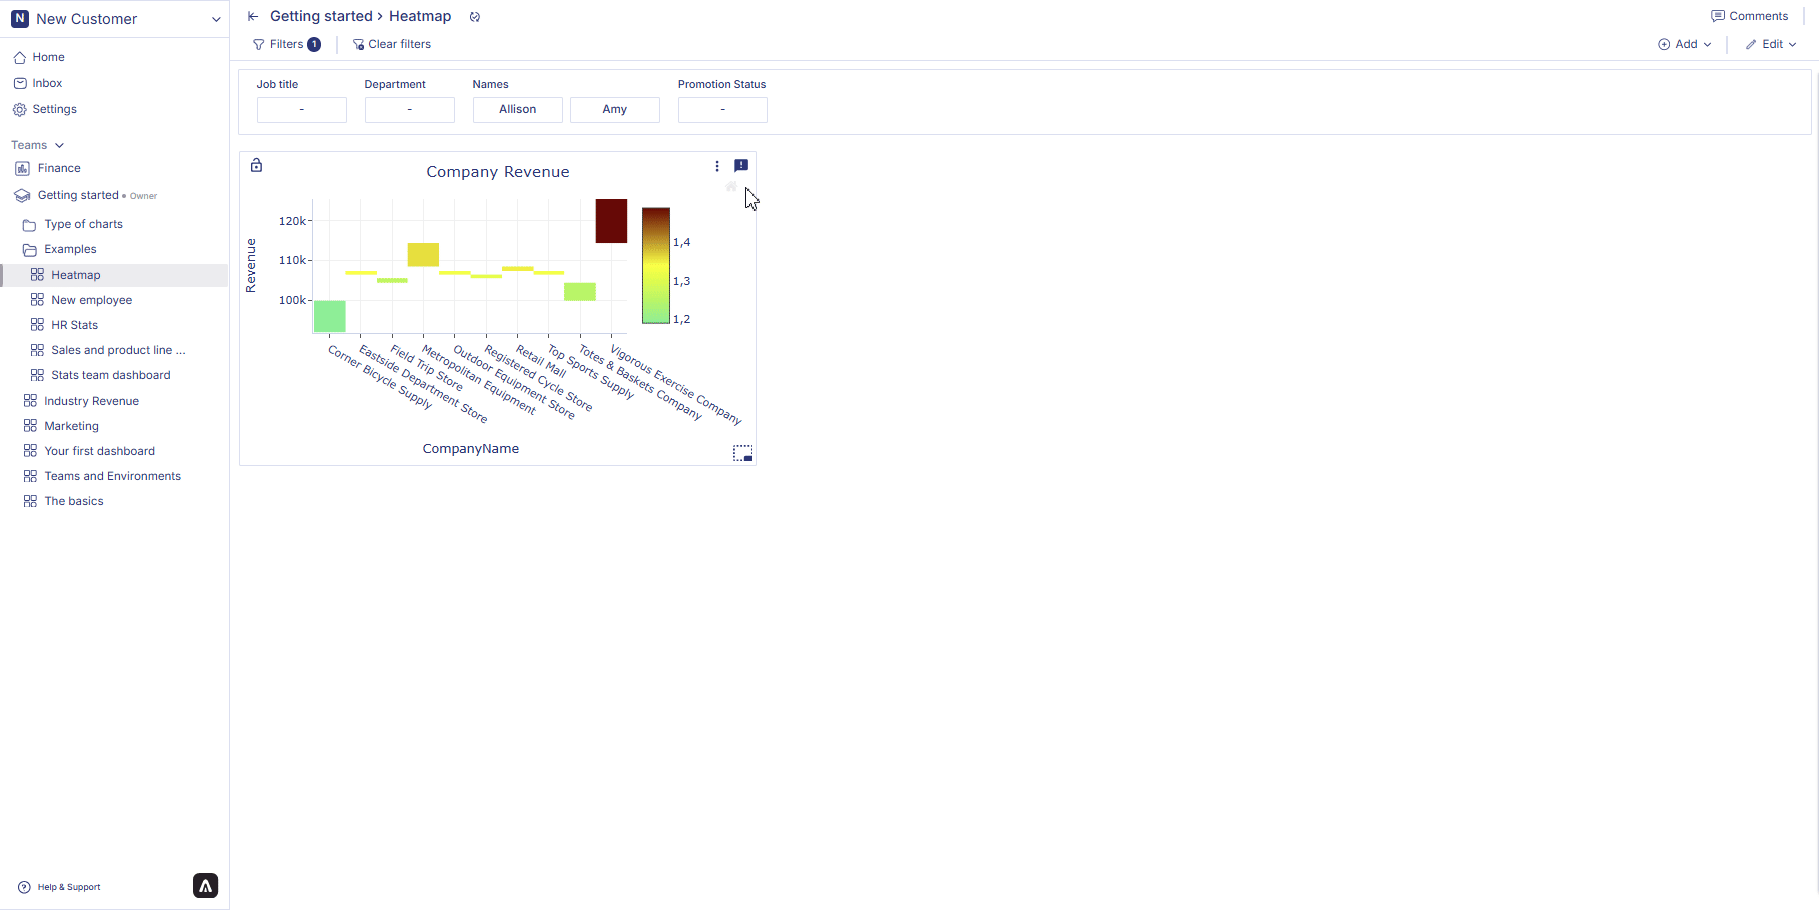Image resolution: width=1819 pixels, height=910 pixels.
Task: Open the Settings gear in sidebar
Action: tap(53, 109)
